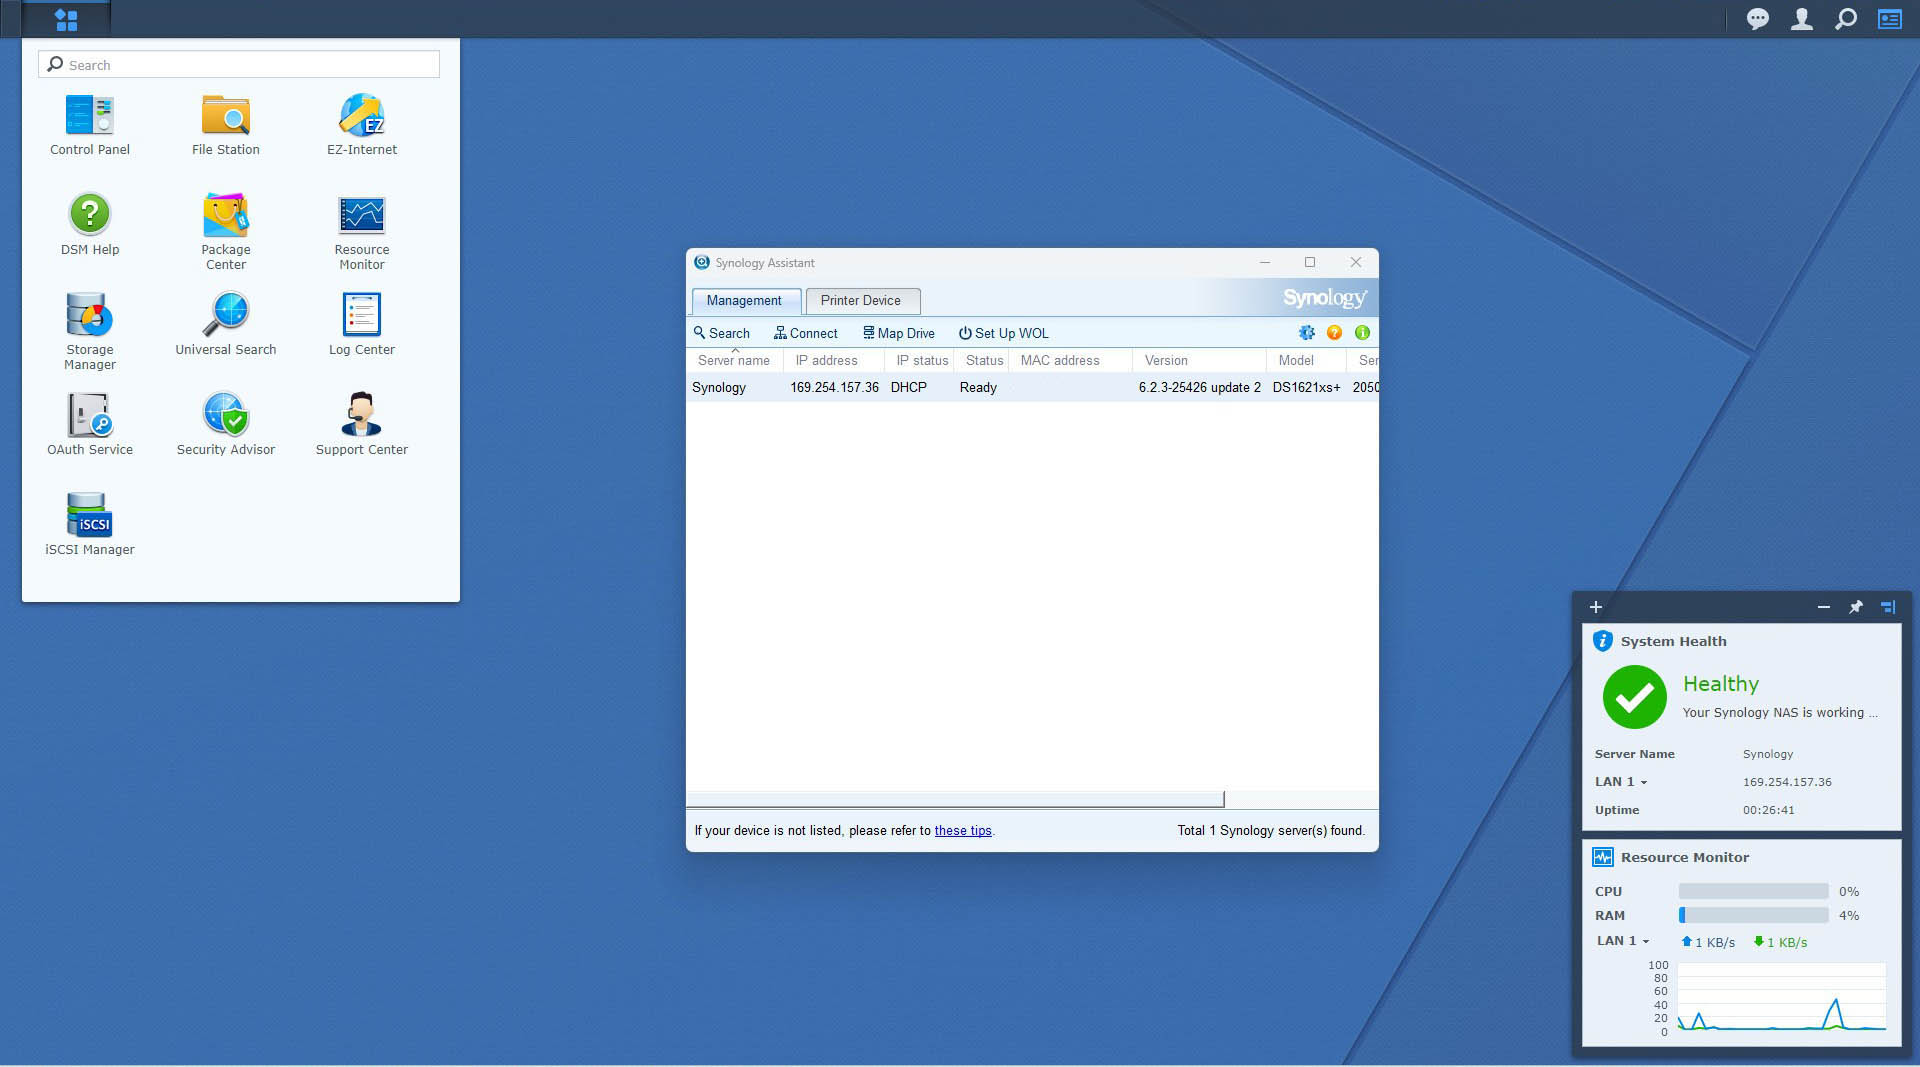Click System Health widget shield icon
The width and height of the screenshot is (1920, 1067).
(x=1603, y=641)
